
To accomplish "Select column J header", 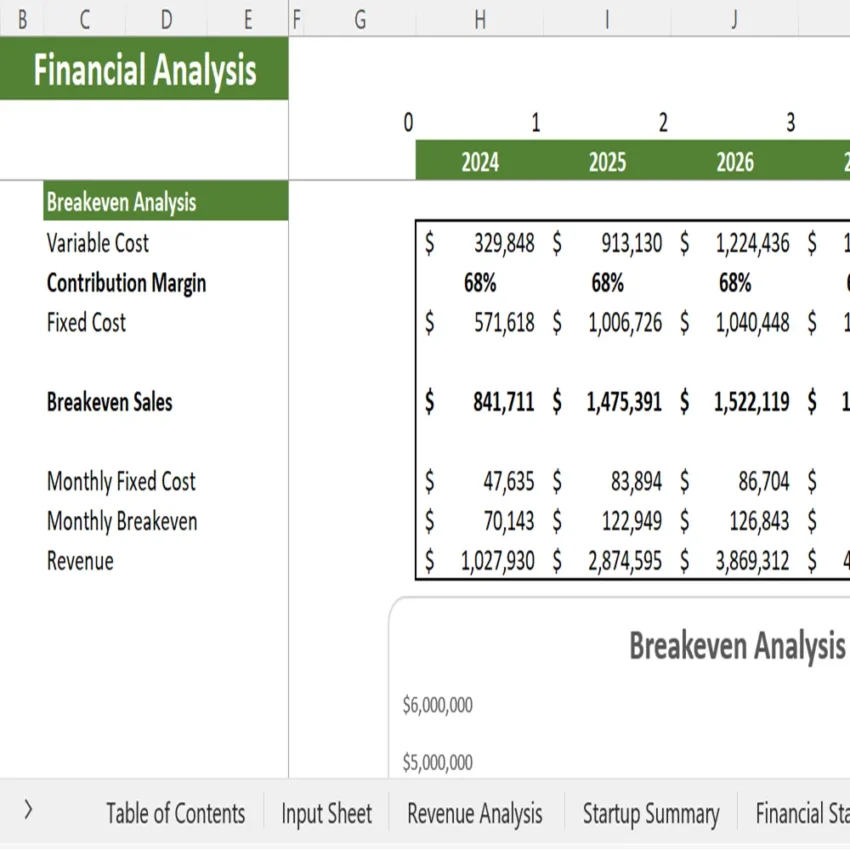I will point(733,18).
